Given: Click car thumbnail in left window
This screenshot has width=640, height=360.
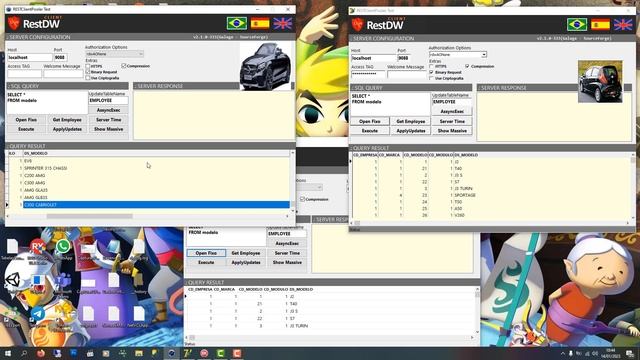Looking at the screenshot, I should point(266,66).
